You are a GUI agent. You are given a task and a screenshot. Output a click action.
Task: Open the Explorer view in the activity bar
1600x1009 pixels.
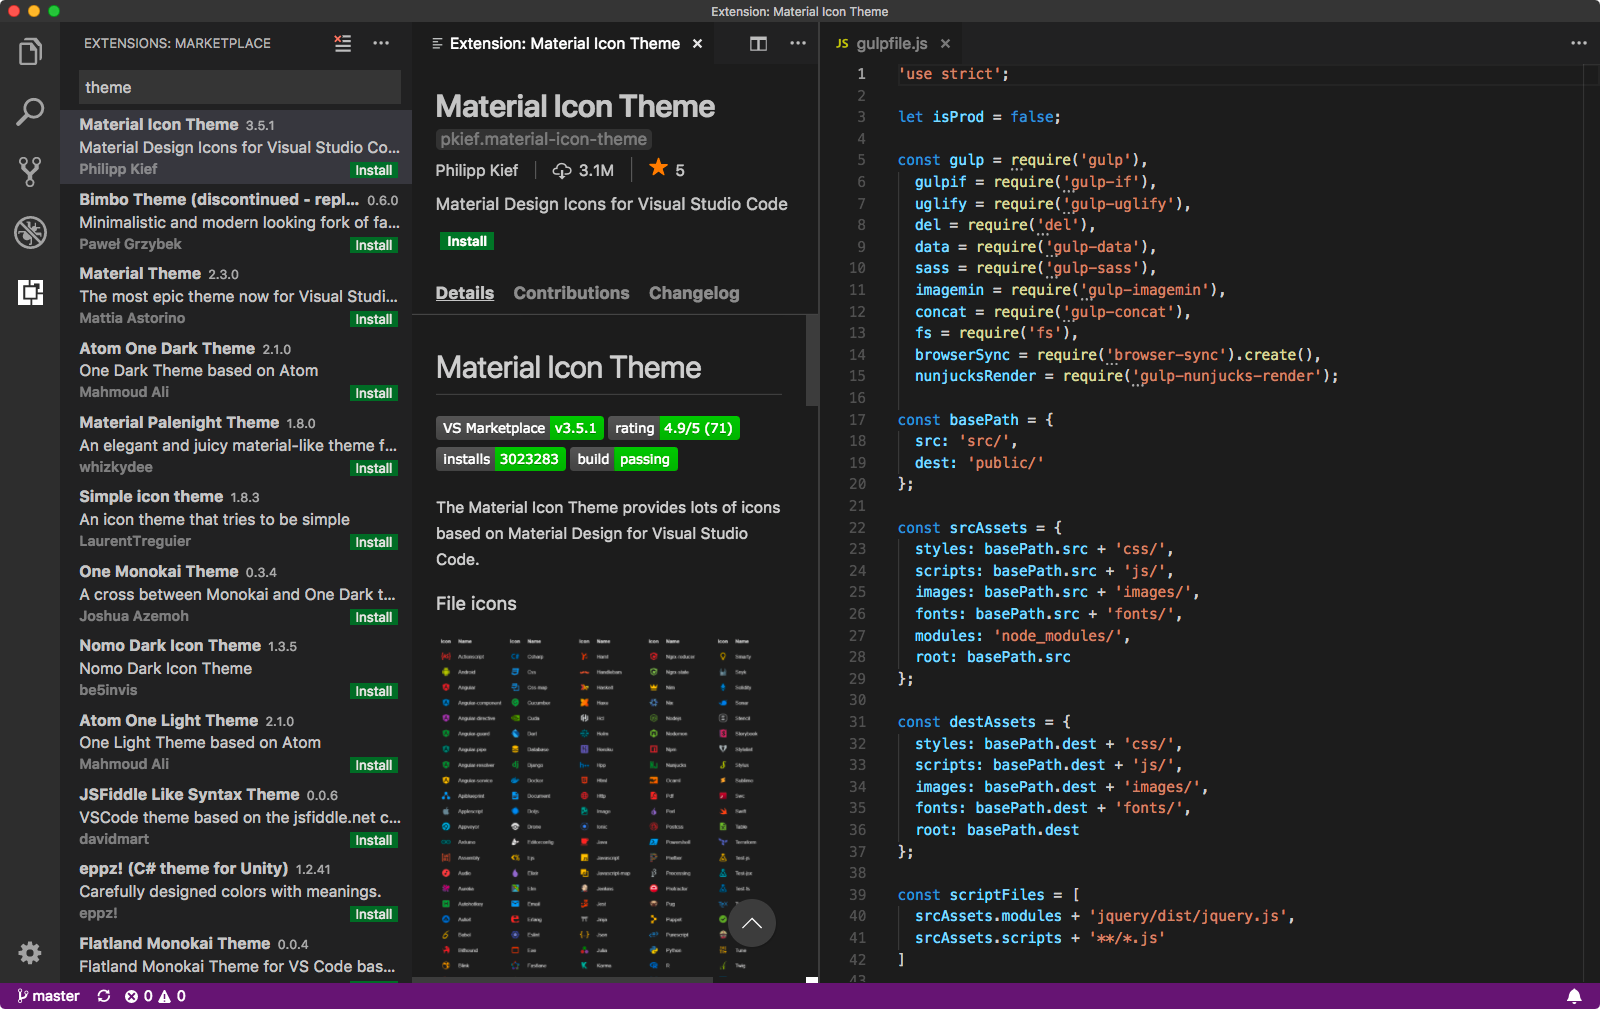(x=30, y=50)
